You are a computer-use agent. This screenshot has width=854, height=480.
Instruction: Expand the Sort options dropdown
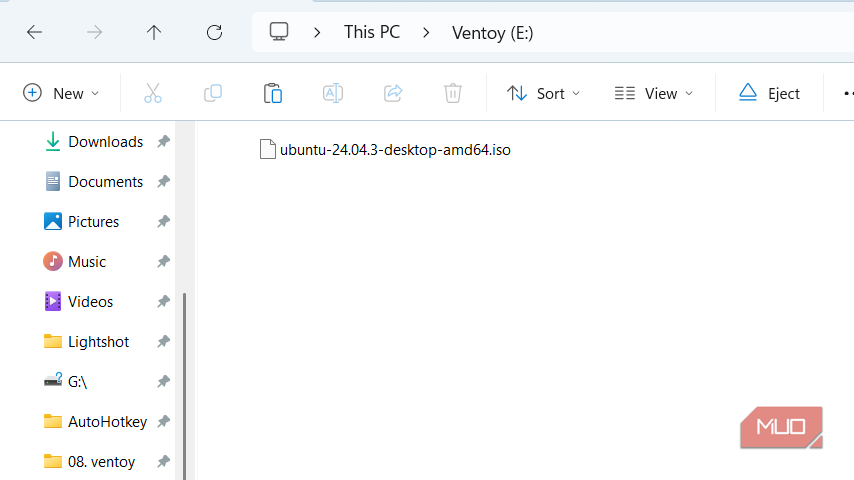pyautogui.click(x=544, y=93)
